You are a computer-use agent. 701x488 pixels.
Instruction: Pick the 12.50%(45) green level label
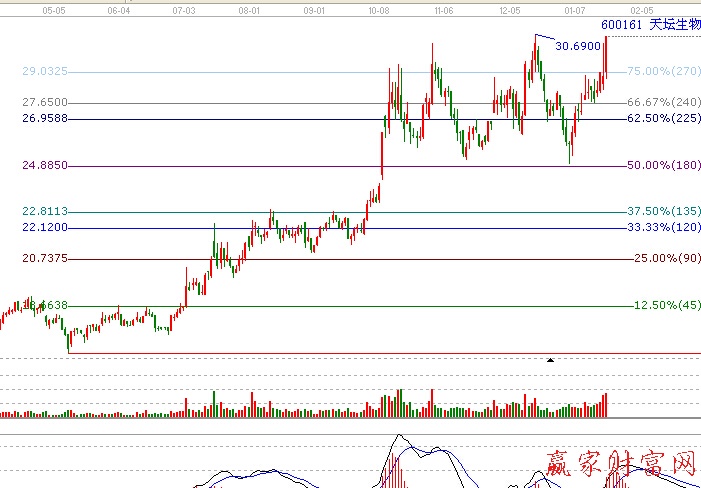(x=667, y=305)
